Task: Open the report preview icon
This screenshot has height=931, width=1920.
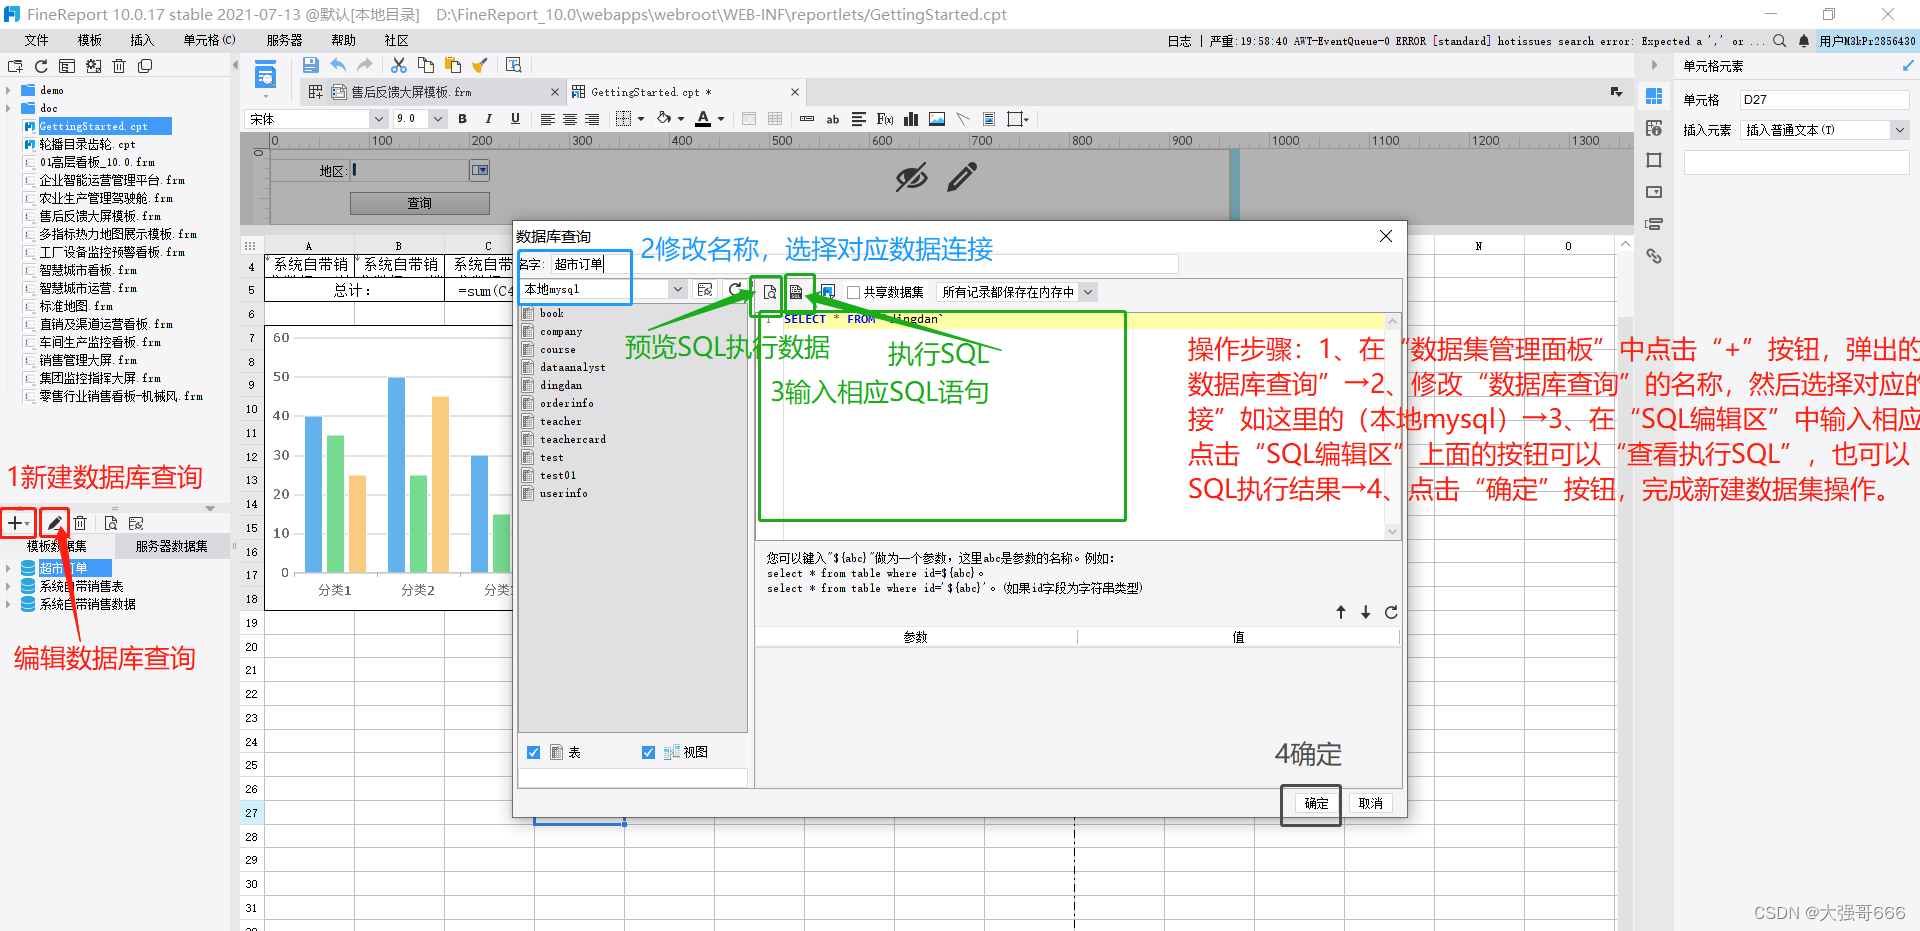Action: click(514, 65)
